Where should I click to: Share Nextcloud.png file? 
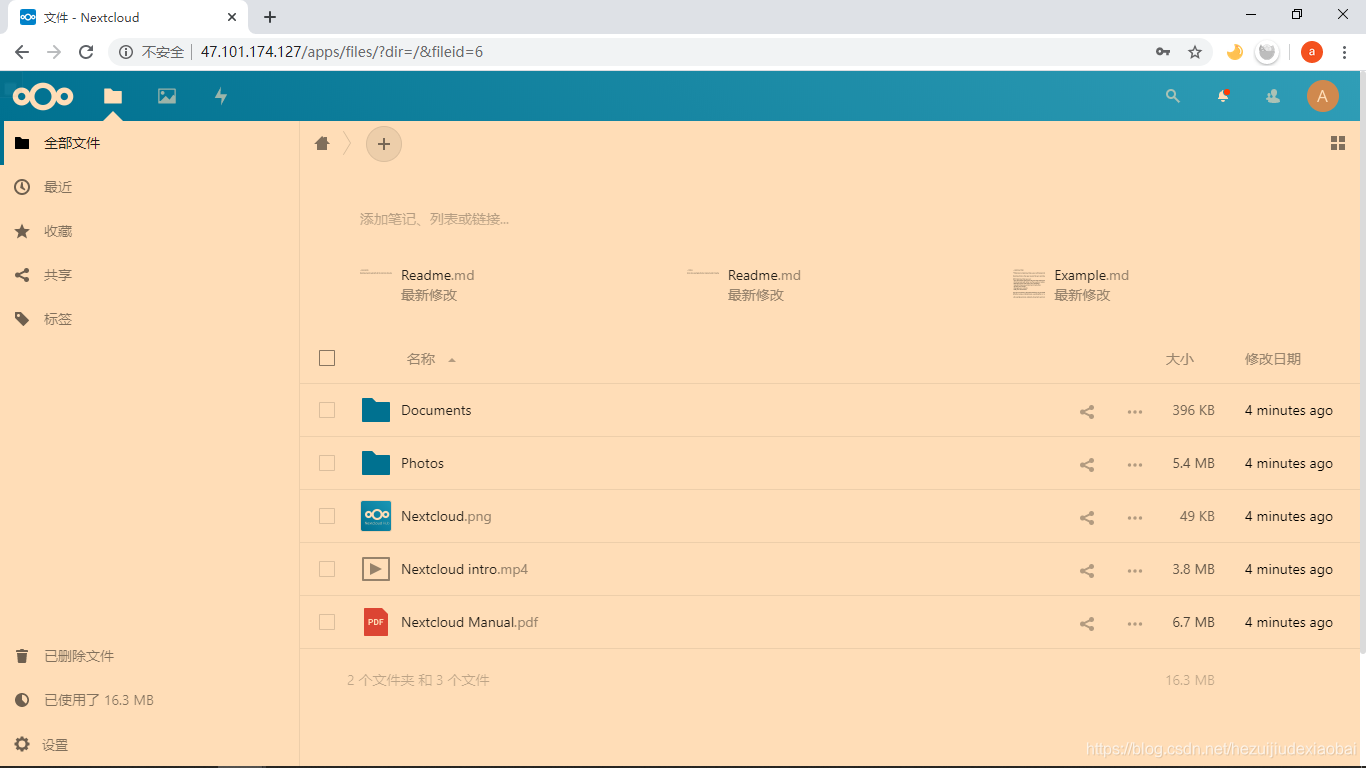1087,517
